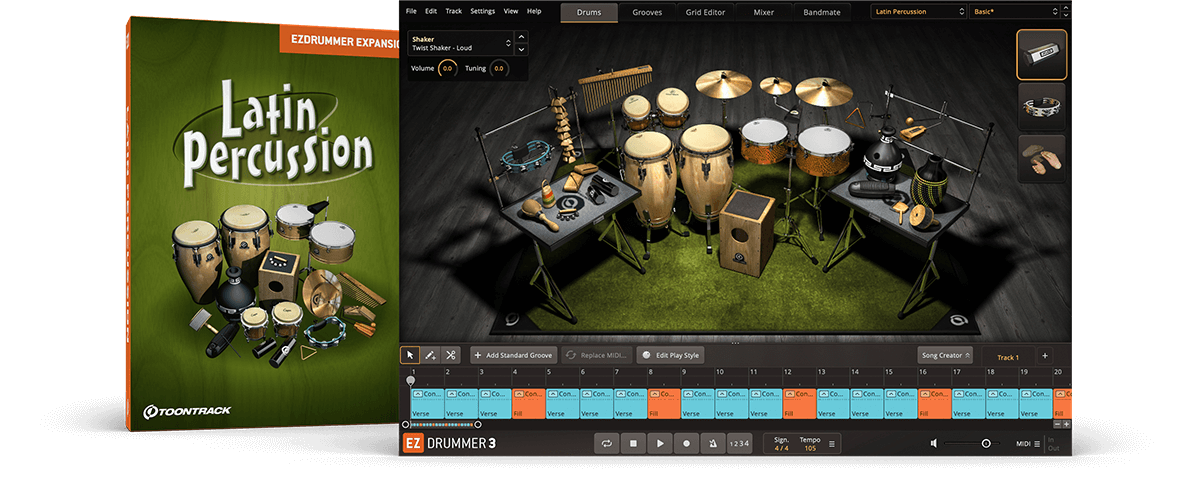Image resolution: width=1200 pixels, height=488 pixels.
Task: Expand the Song Creator panel
Action: [945, 355]
